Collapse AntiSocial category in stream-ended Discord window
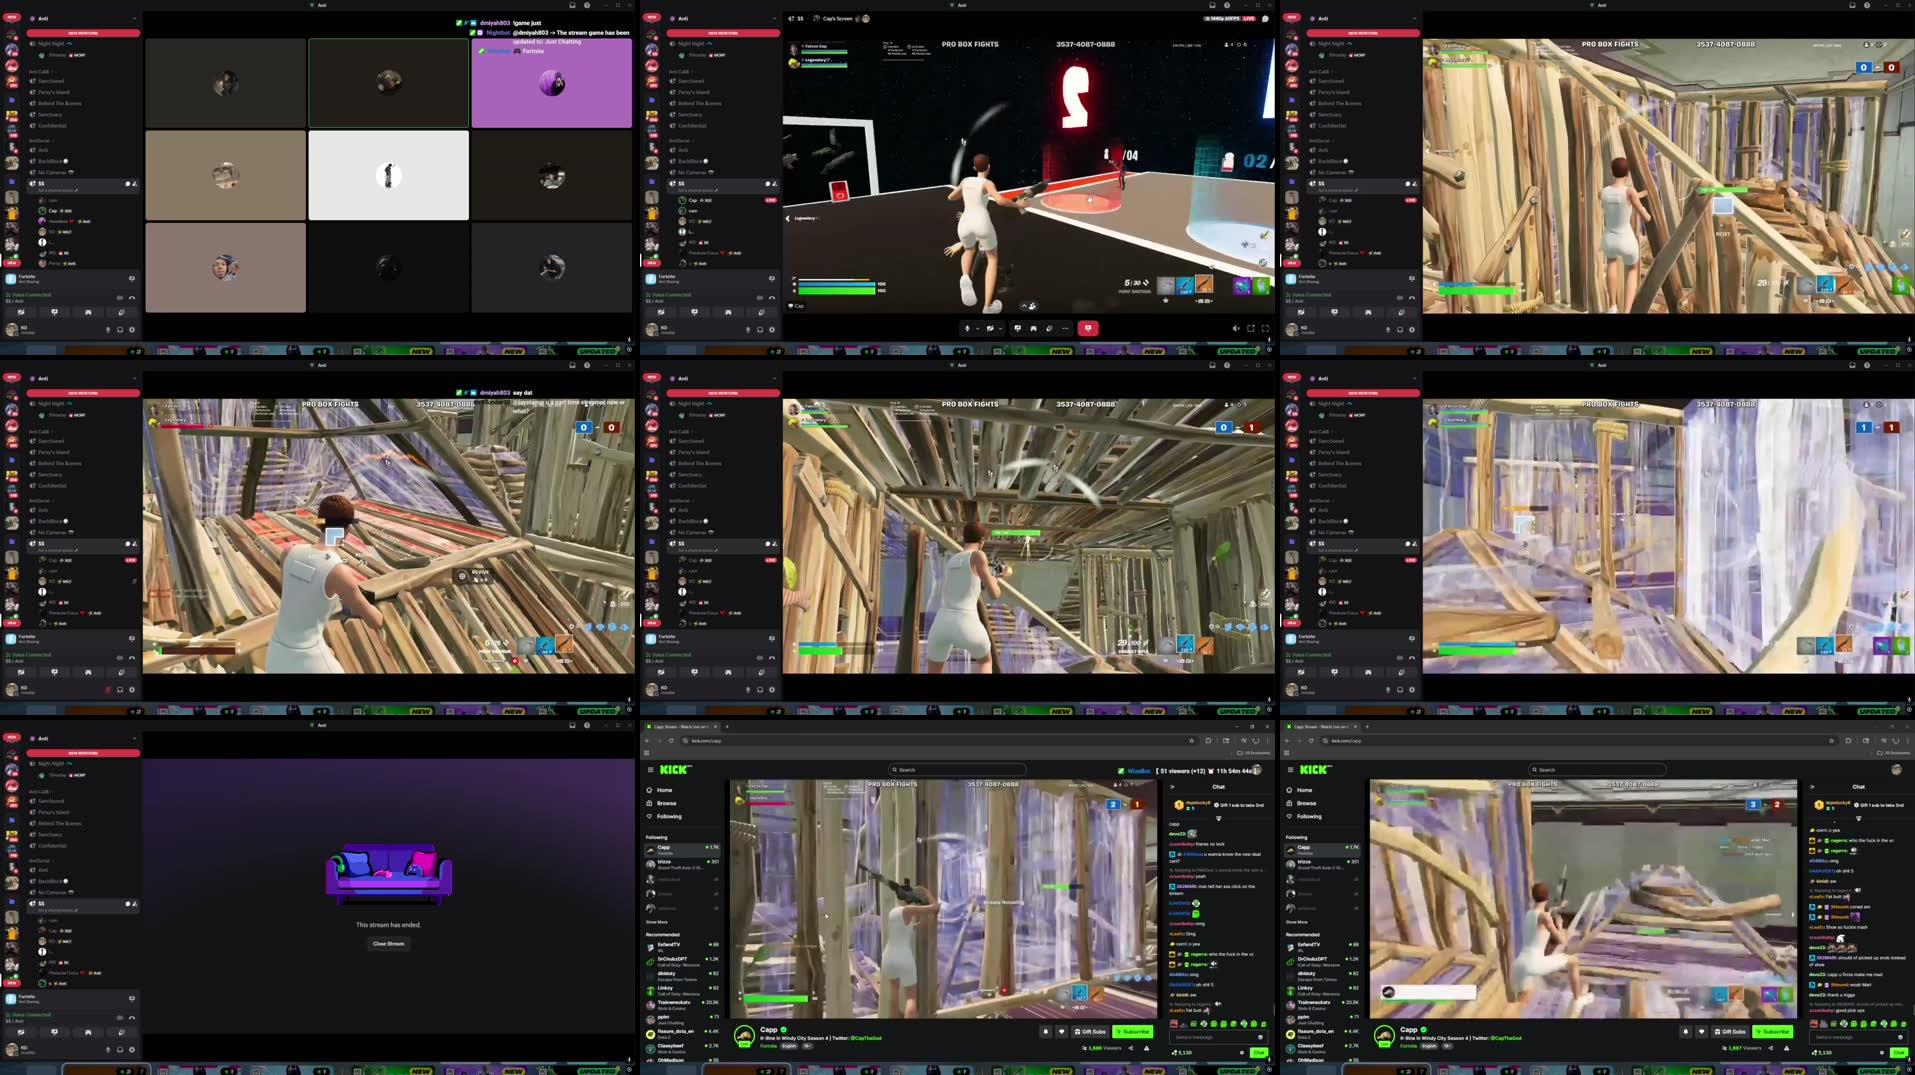 tap(43, 860)
